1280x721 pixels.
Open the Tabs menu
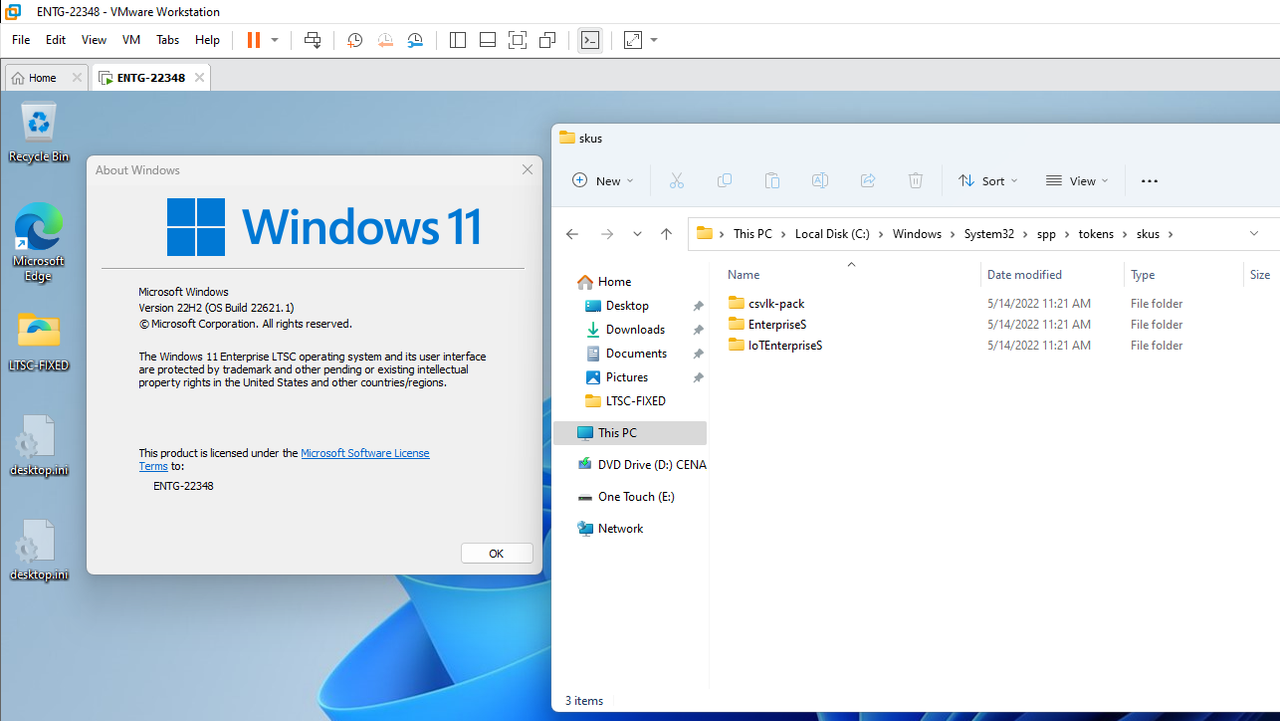167,40
